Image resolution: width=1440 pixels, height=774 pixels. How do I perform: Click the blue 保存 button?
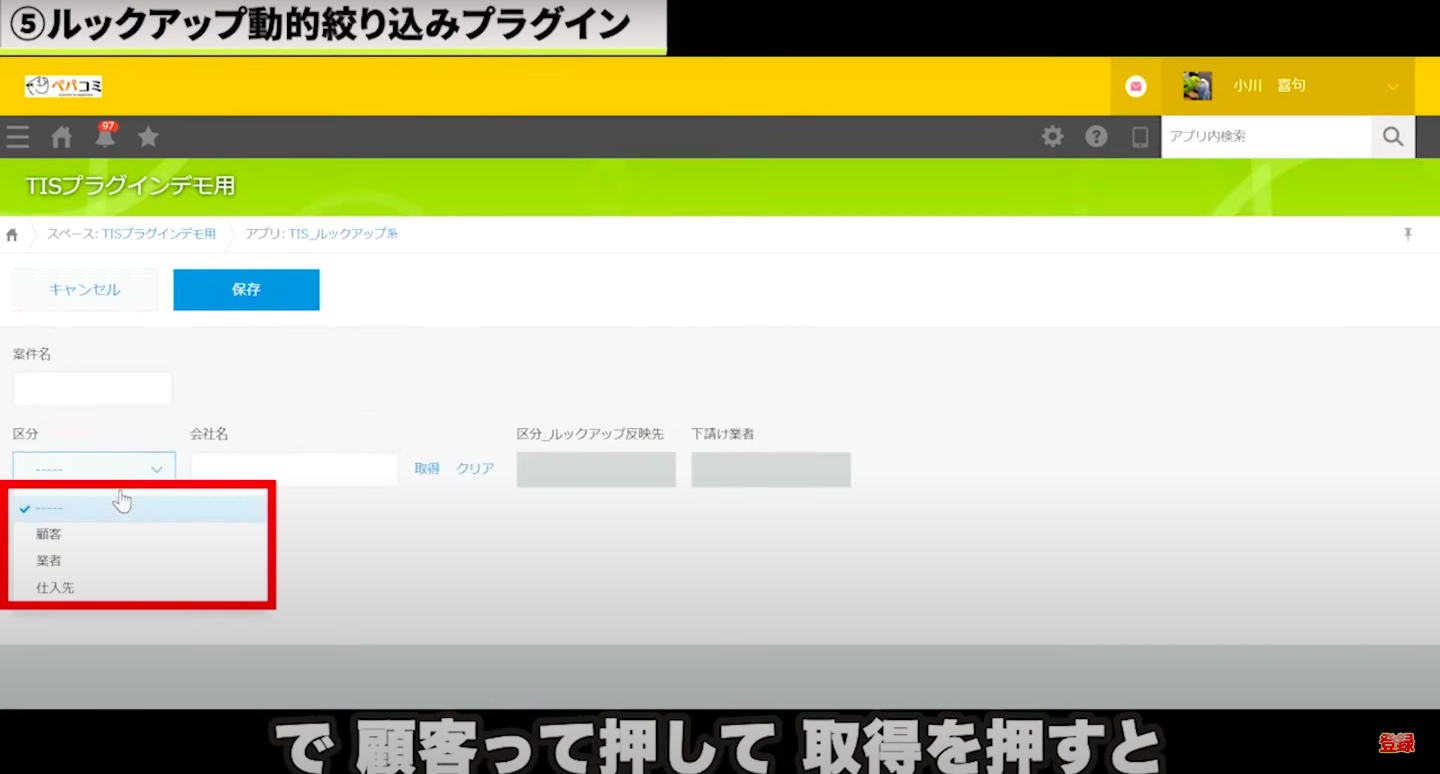pyautogui.click(x=246, y=289)
